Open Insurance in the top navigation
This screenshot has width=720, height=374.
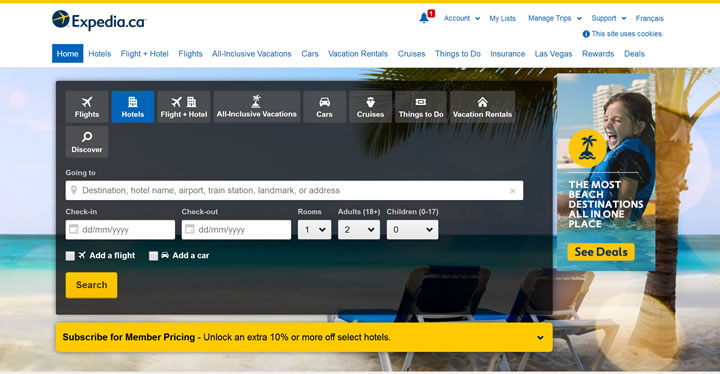(x=507, y=54)
